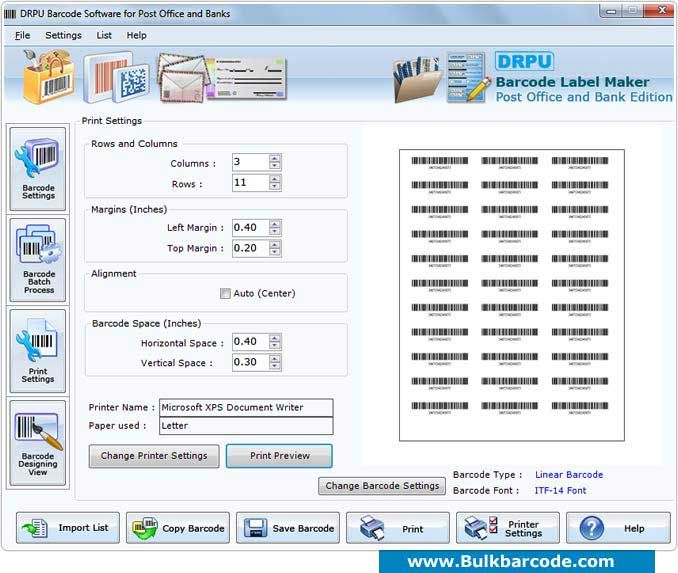Increase Left Margin with up arrow

point(275,224)
